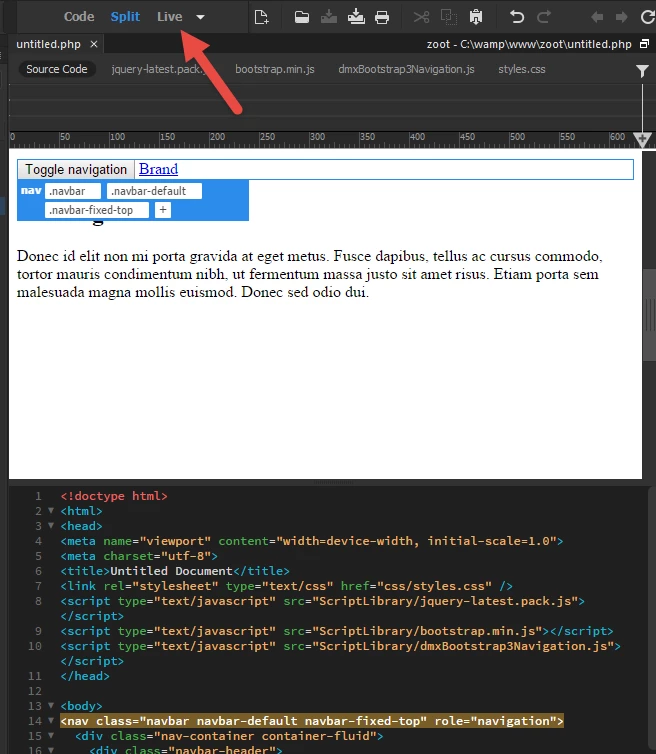Select the .navbar-default class chip
This screenshot has width=656, height=754.
point(154,191)
